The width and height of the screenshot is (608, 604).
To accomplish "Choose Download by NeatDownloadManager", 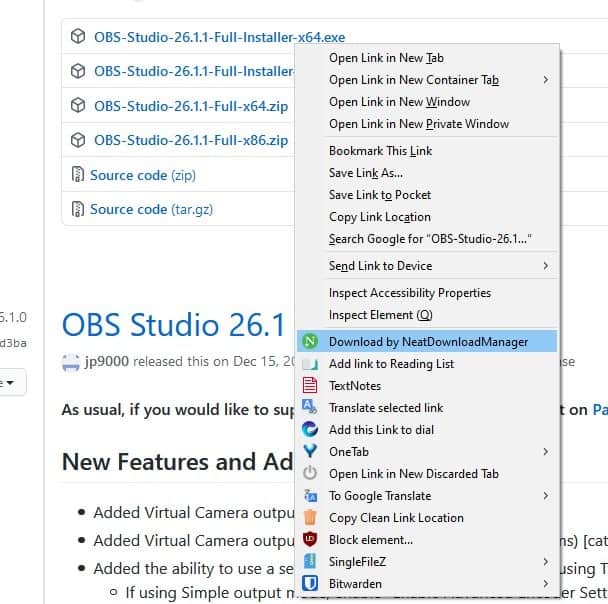I will (427, 342).
